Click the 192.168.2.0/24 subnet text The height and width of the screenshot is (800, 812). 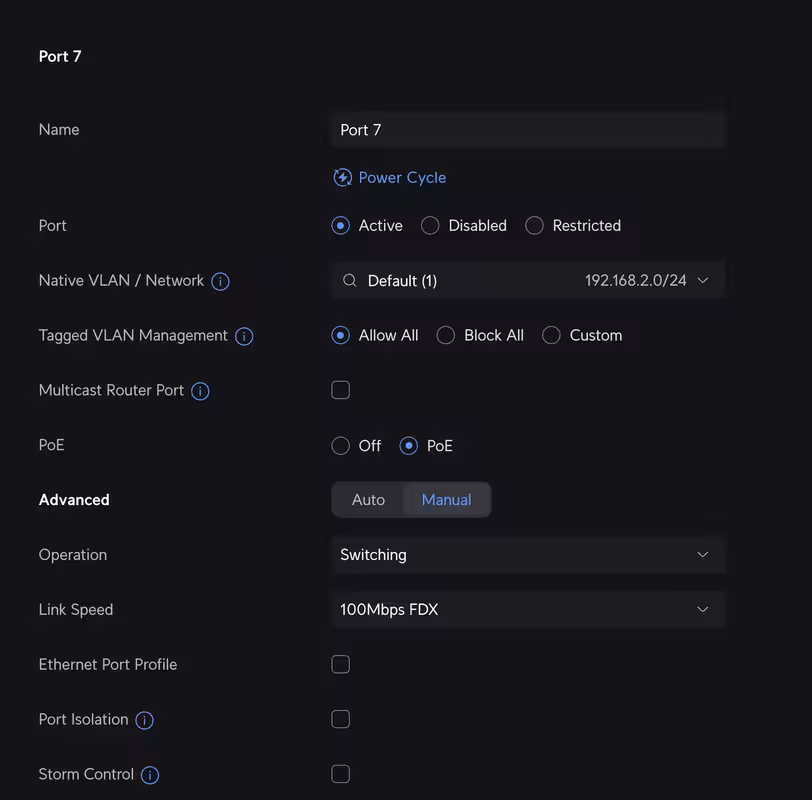click(x=635, y=281)
